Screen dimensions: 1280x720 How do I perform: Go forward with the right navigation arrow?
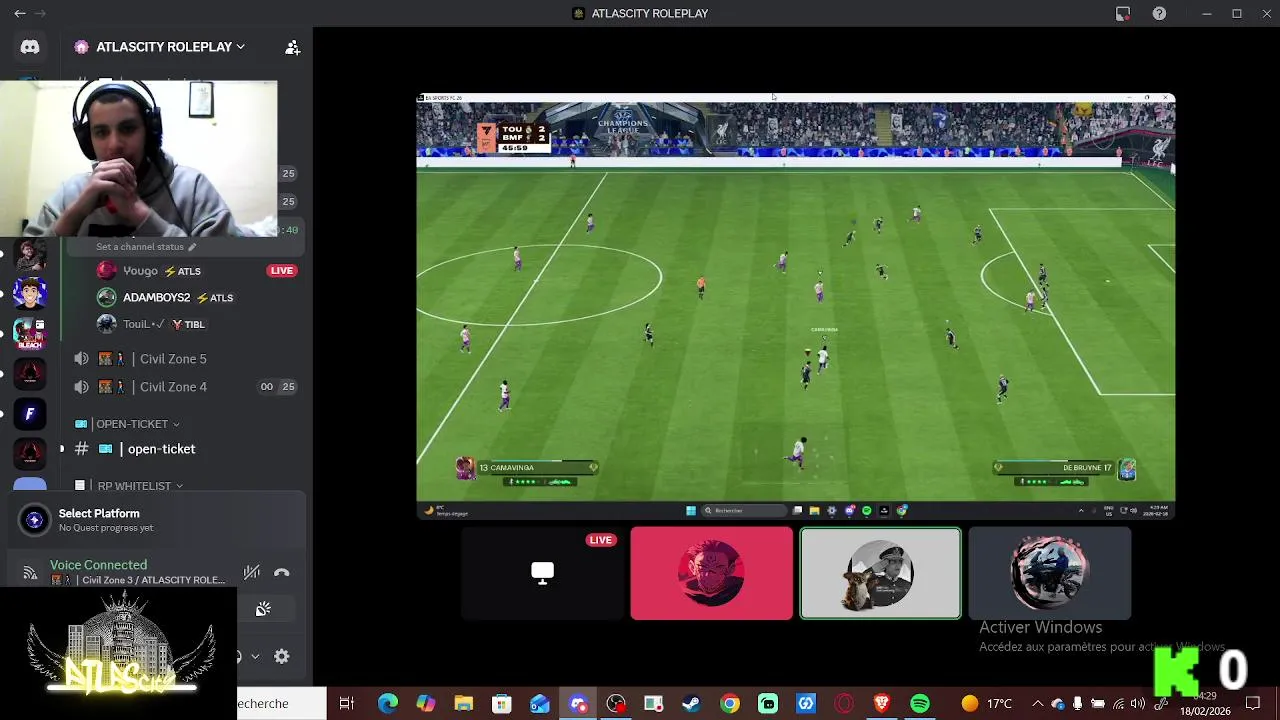pos(40,14)
